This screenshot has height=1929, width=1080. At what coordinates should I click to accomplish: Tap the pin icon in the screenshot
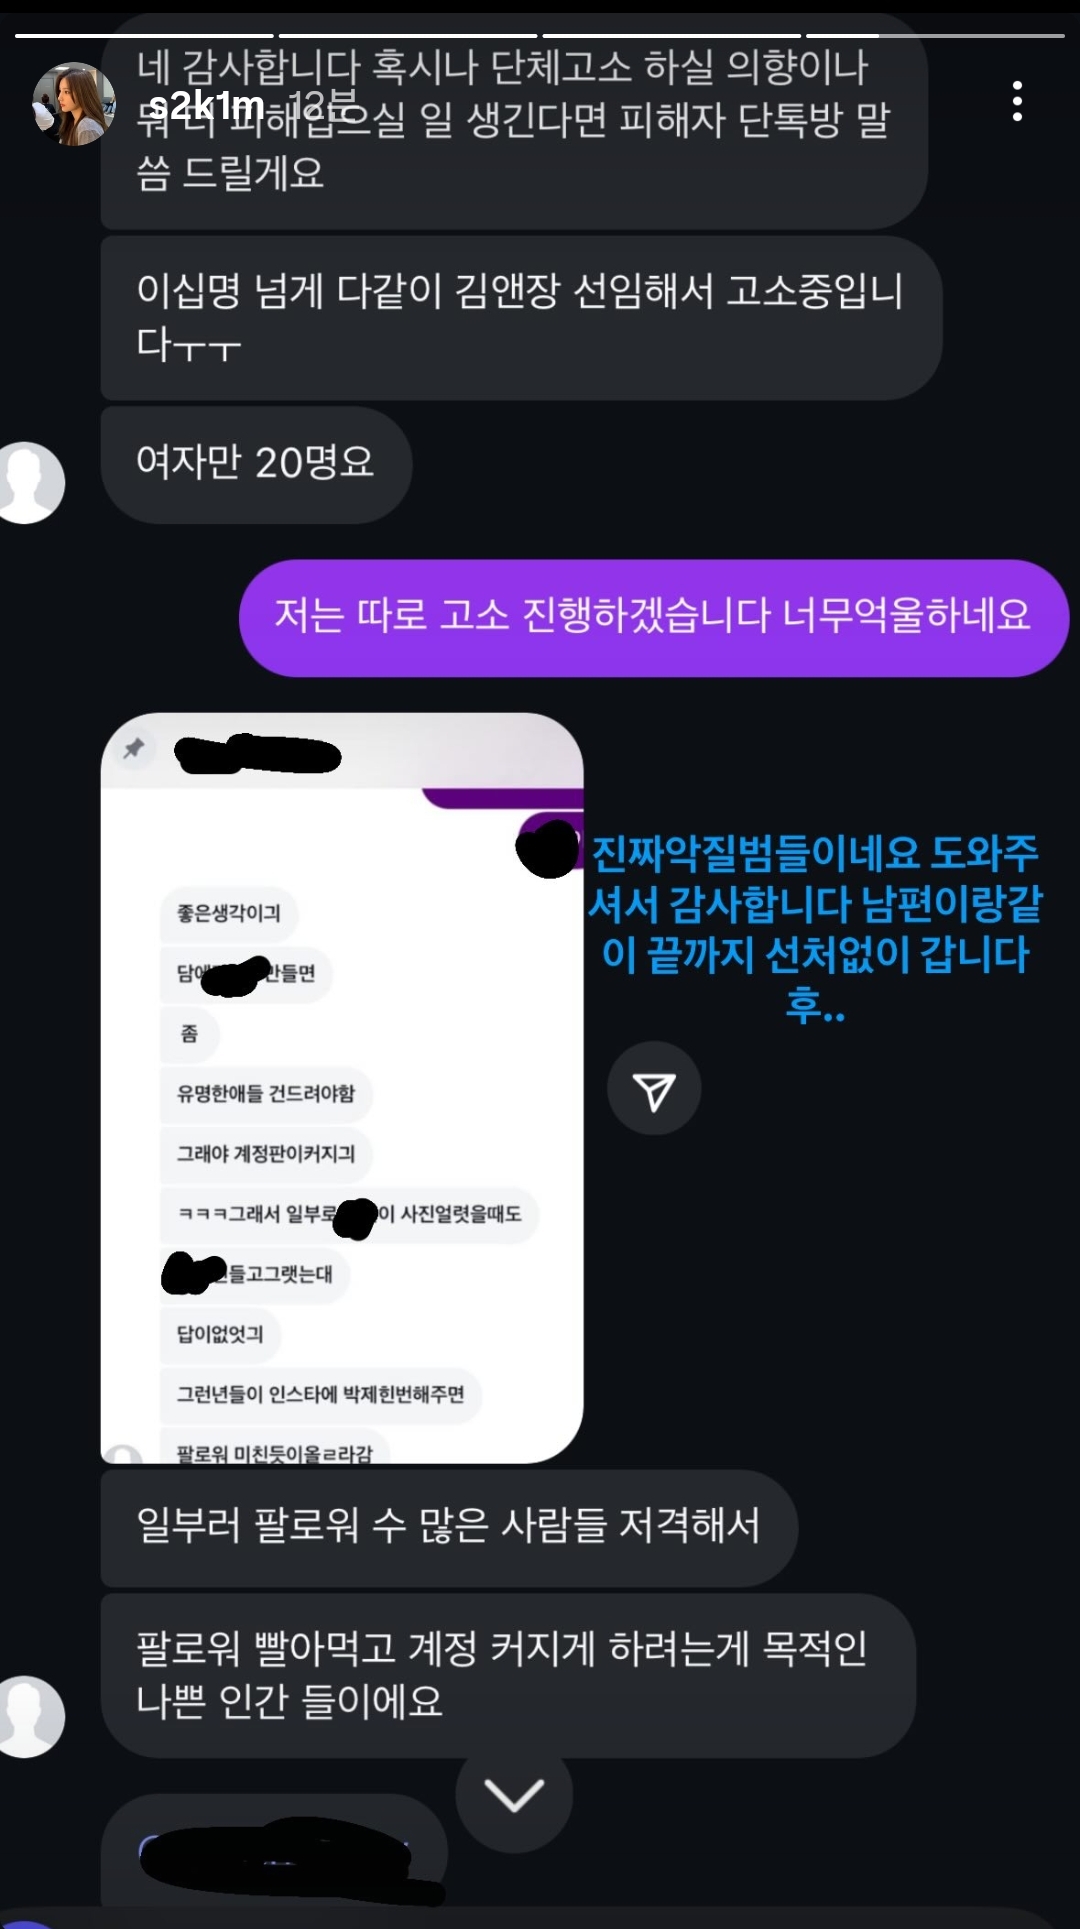[133, 748]
